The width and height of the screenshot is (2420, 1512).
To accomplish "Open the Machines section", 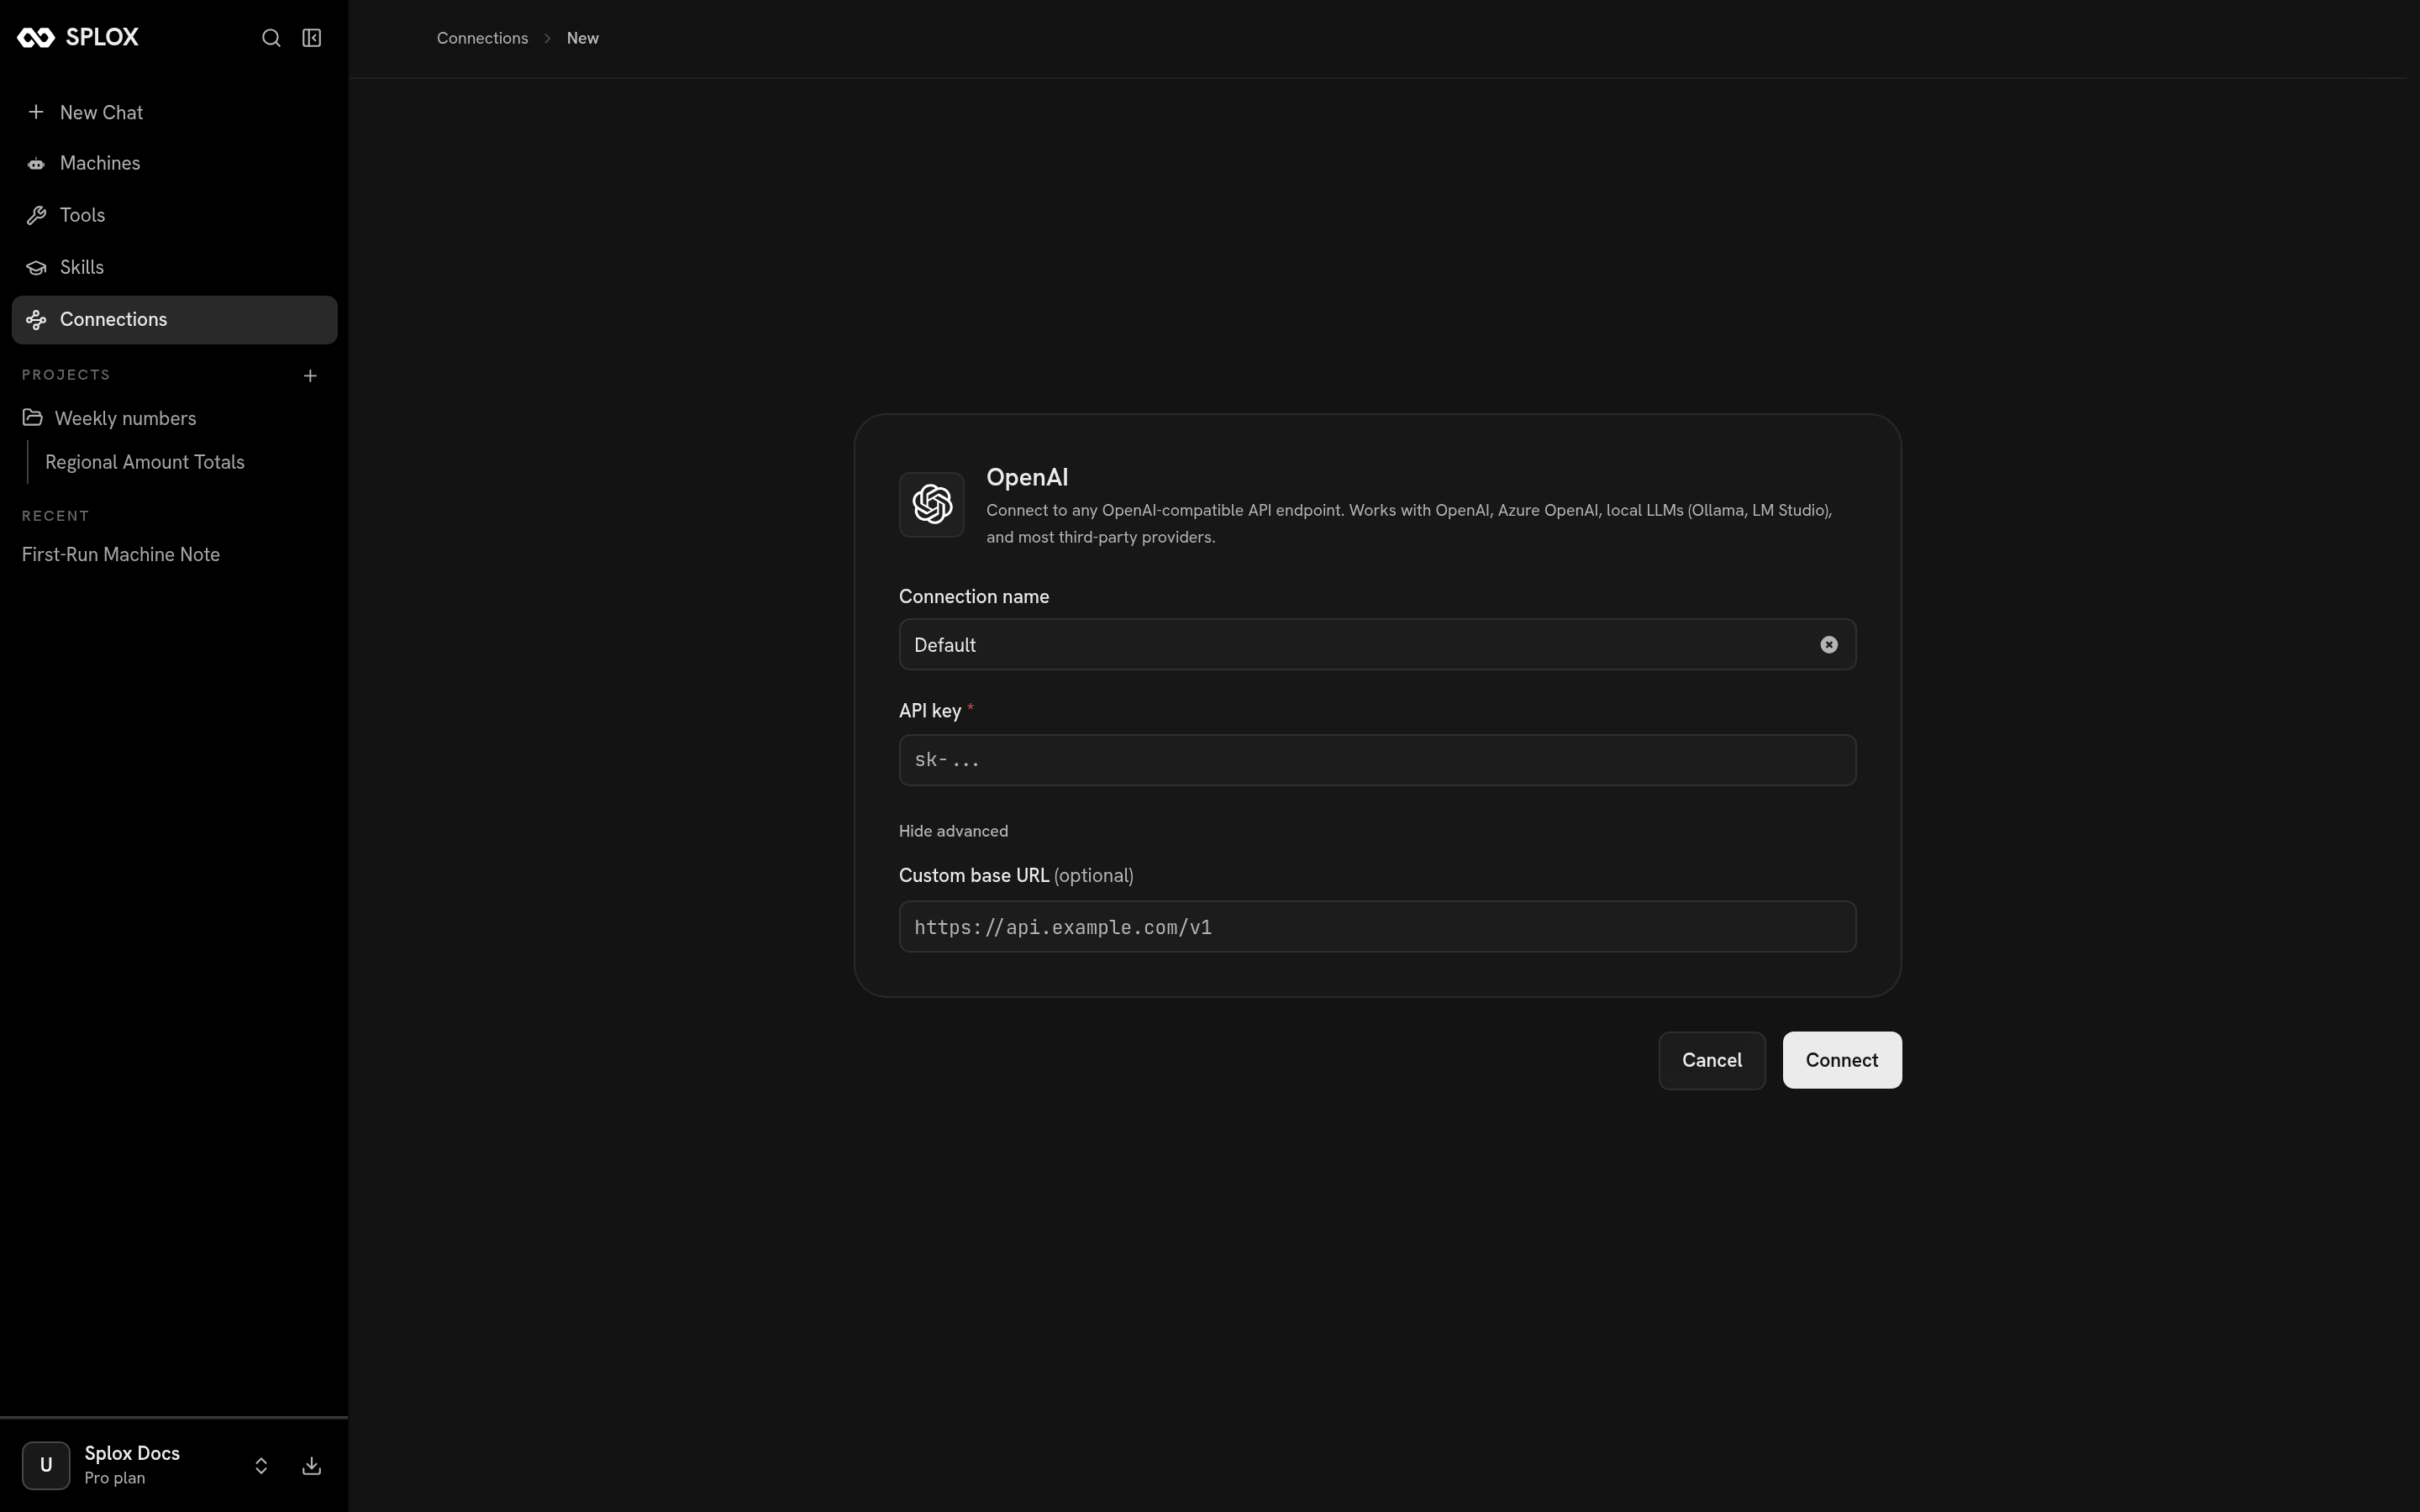I will [x=175, y=163].
